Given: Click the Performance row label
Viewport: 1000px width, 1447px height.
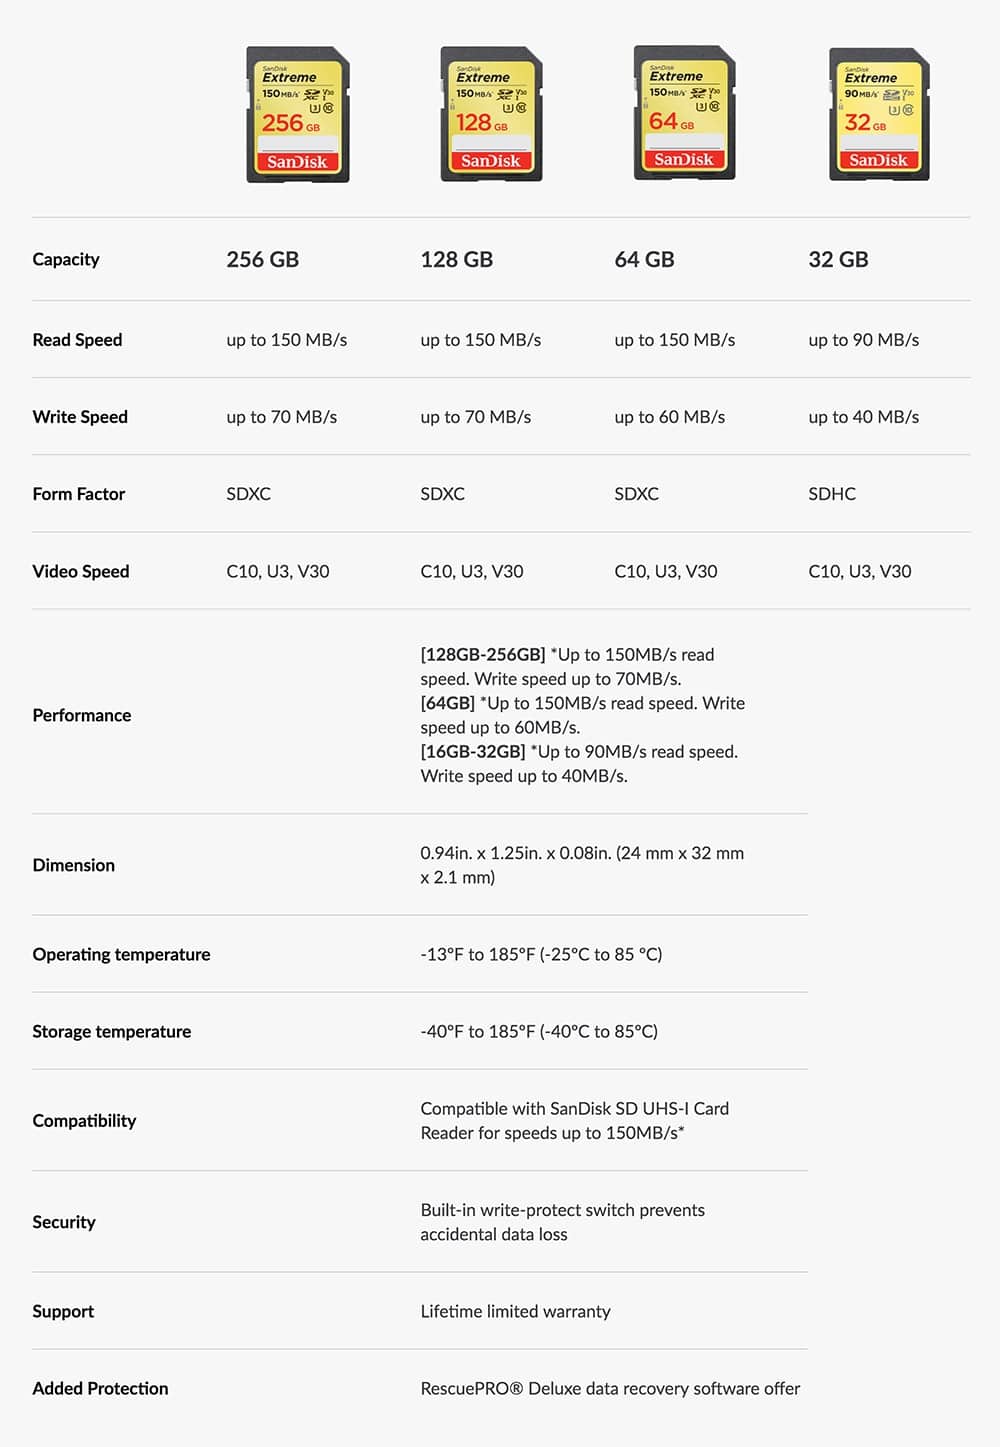Looking at the screenshot, I should click(82, 715).
